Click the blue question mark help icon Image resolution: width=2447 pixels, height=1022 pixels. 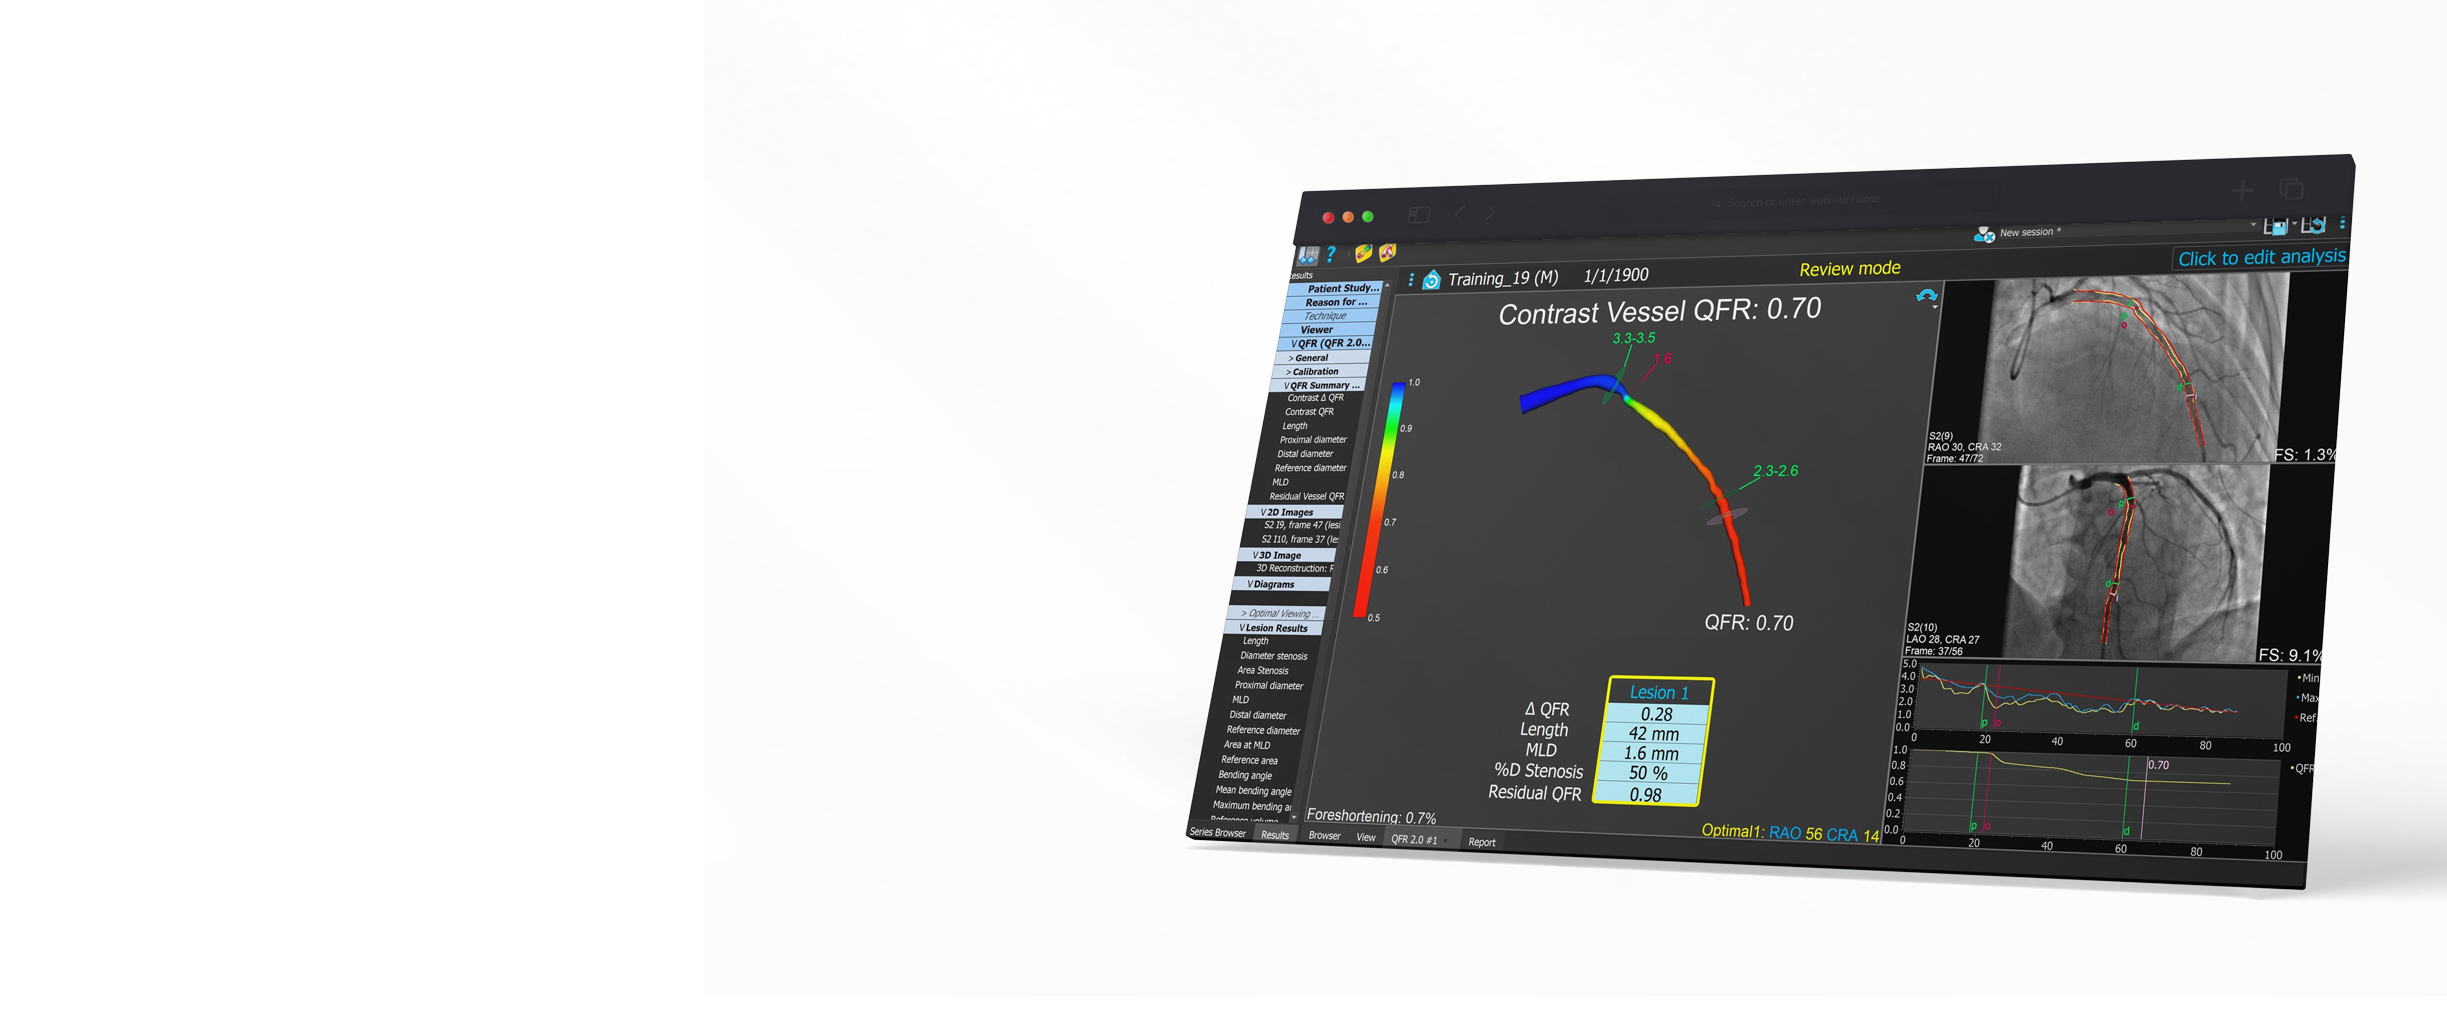(1331, 255)
